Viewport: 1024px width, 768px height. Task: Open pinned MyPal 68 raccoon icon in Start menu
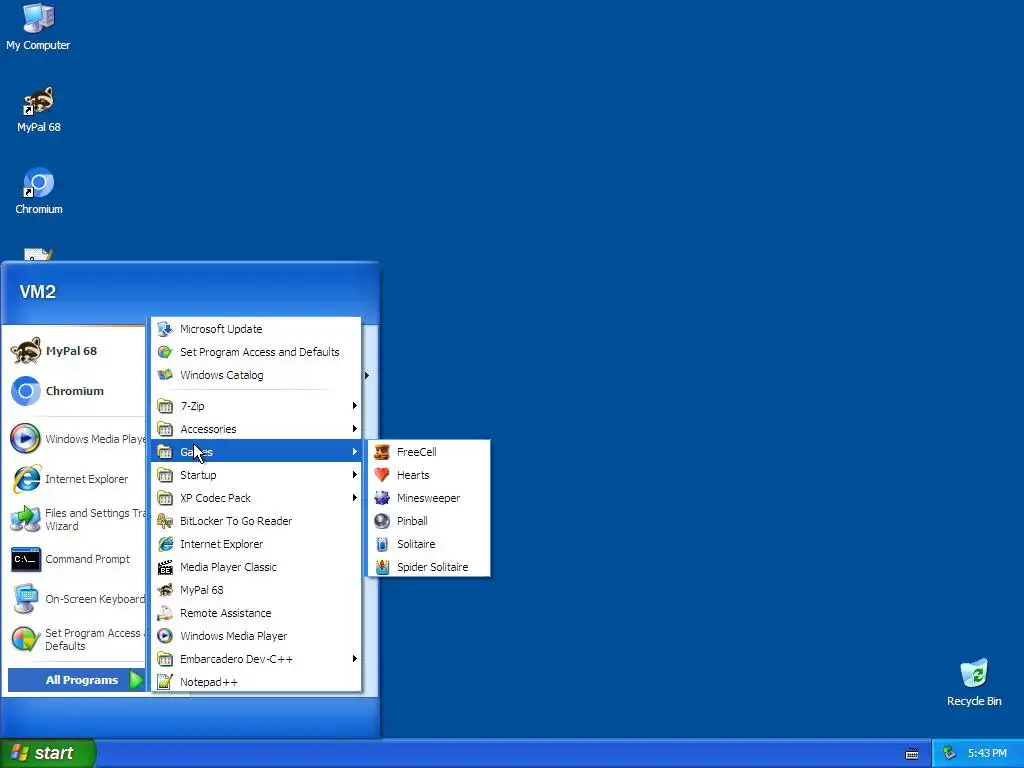pyautogui.click(x=26, y=351)
